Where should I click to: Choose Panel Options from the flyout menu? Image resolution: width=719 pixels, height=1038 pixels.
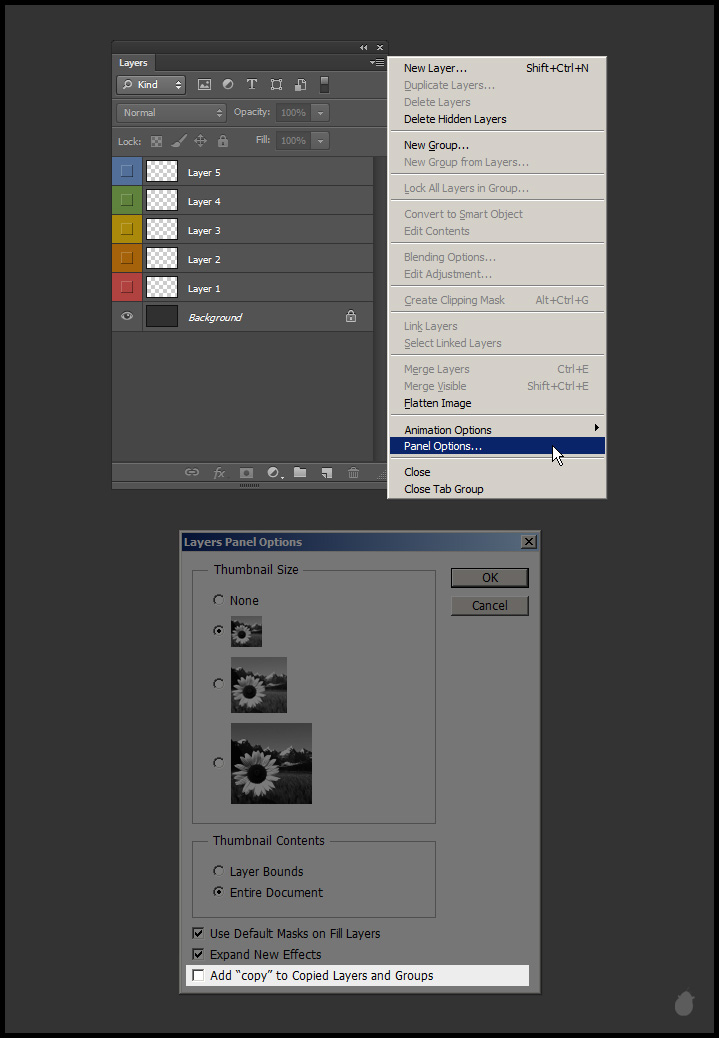(x=443, y=446)
